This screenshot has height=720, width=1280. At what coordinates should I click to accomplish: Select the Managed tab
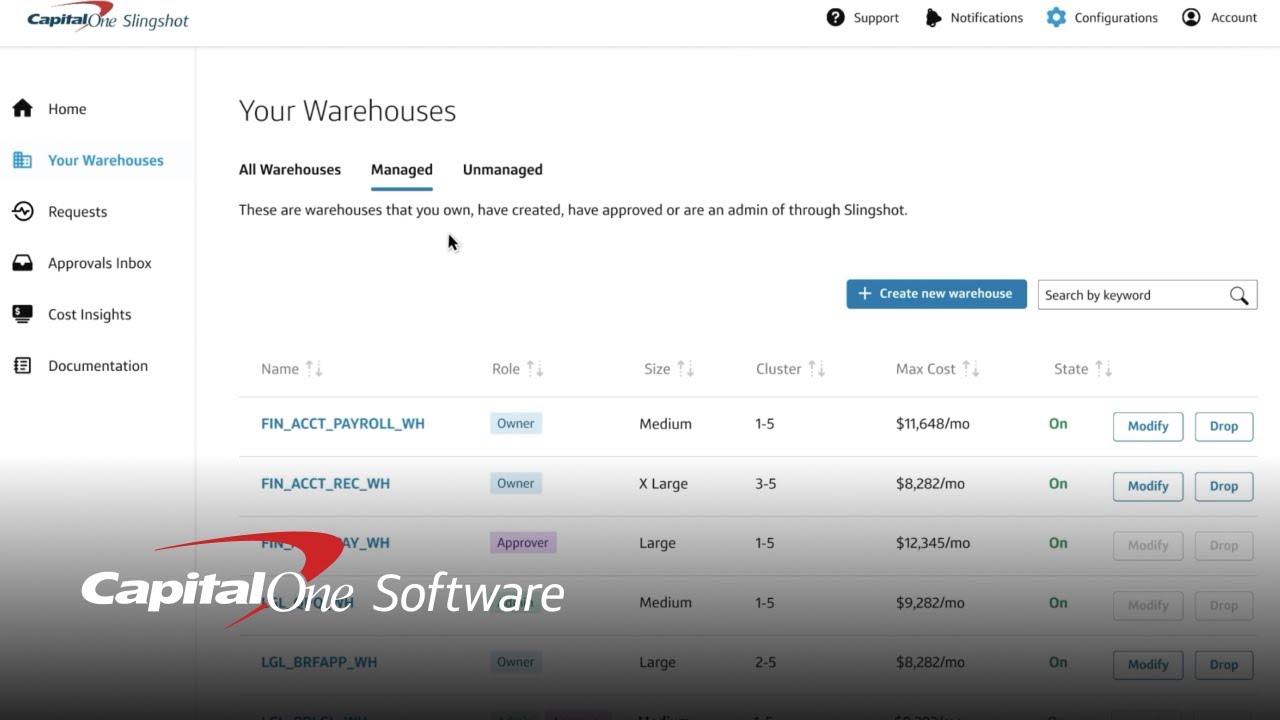[402, 170]
